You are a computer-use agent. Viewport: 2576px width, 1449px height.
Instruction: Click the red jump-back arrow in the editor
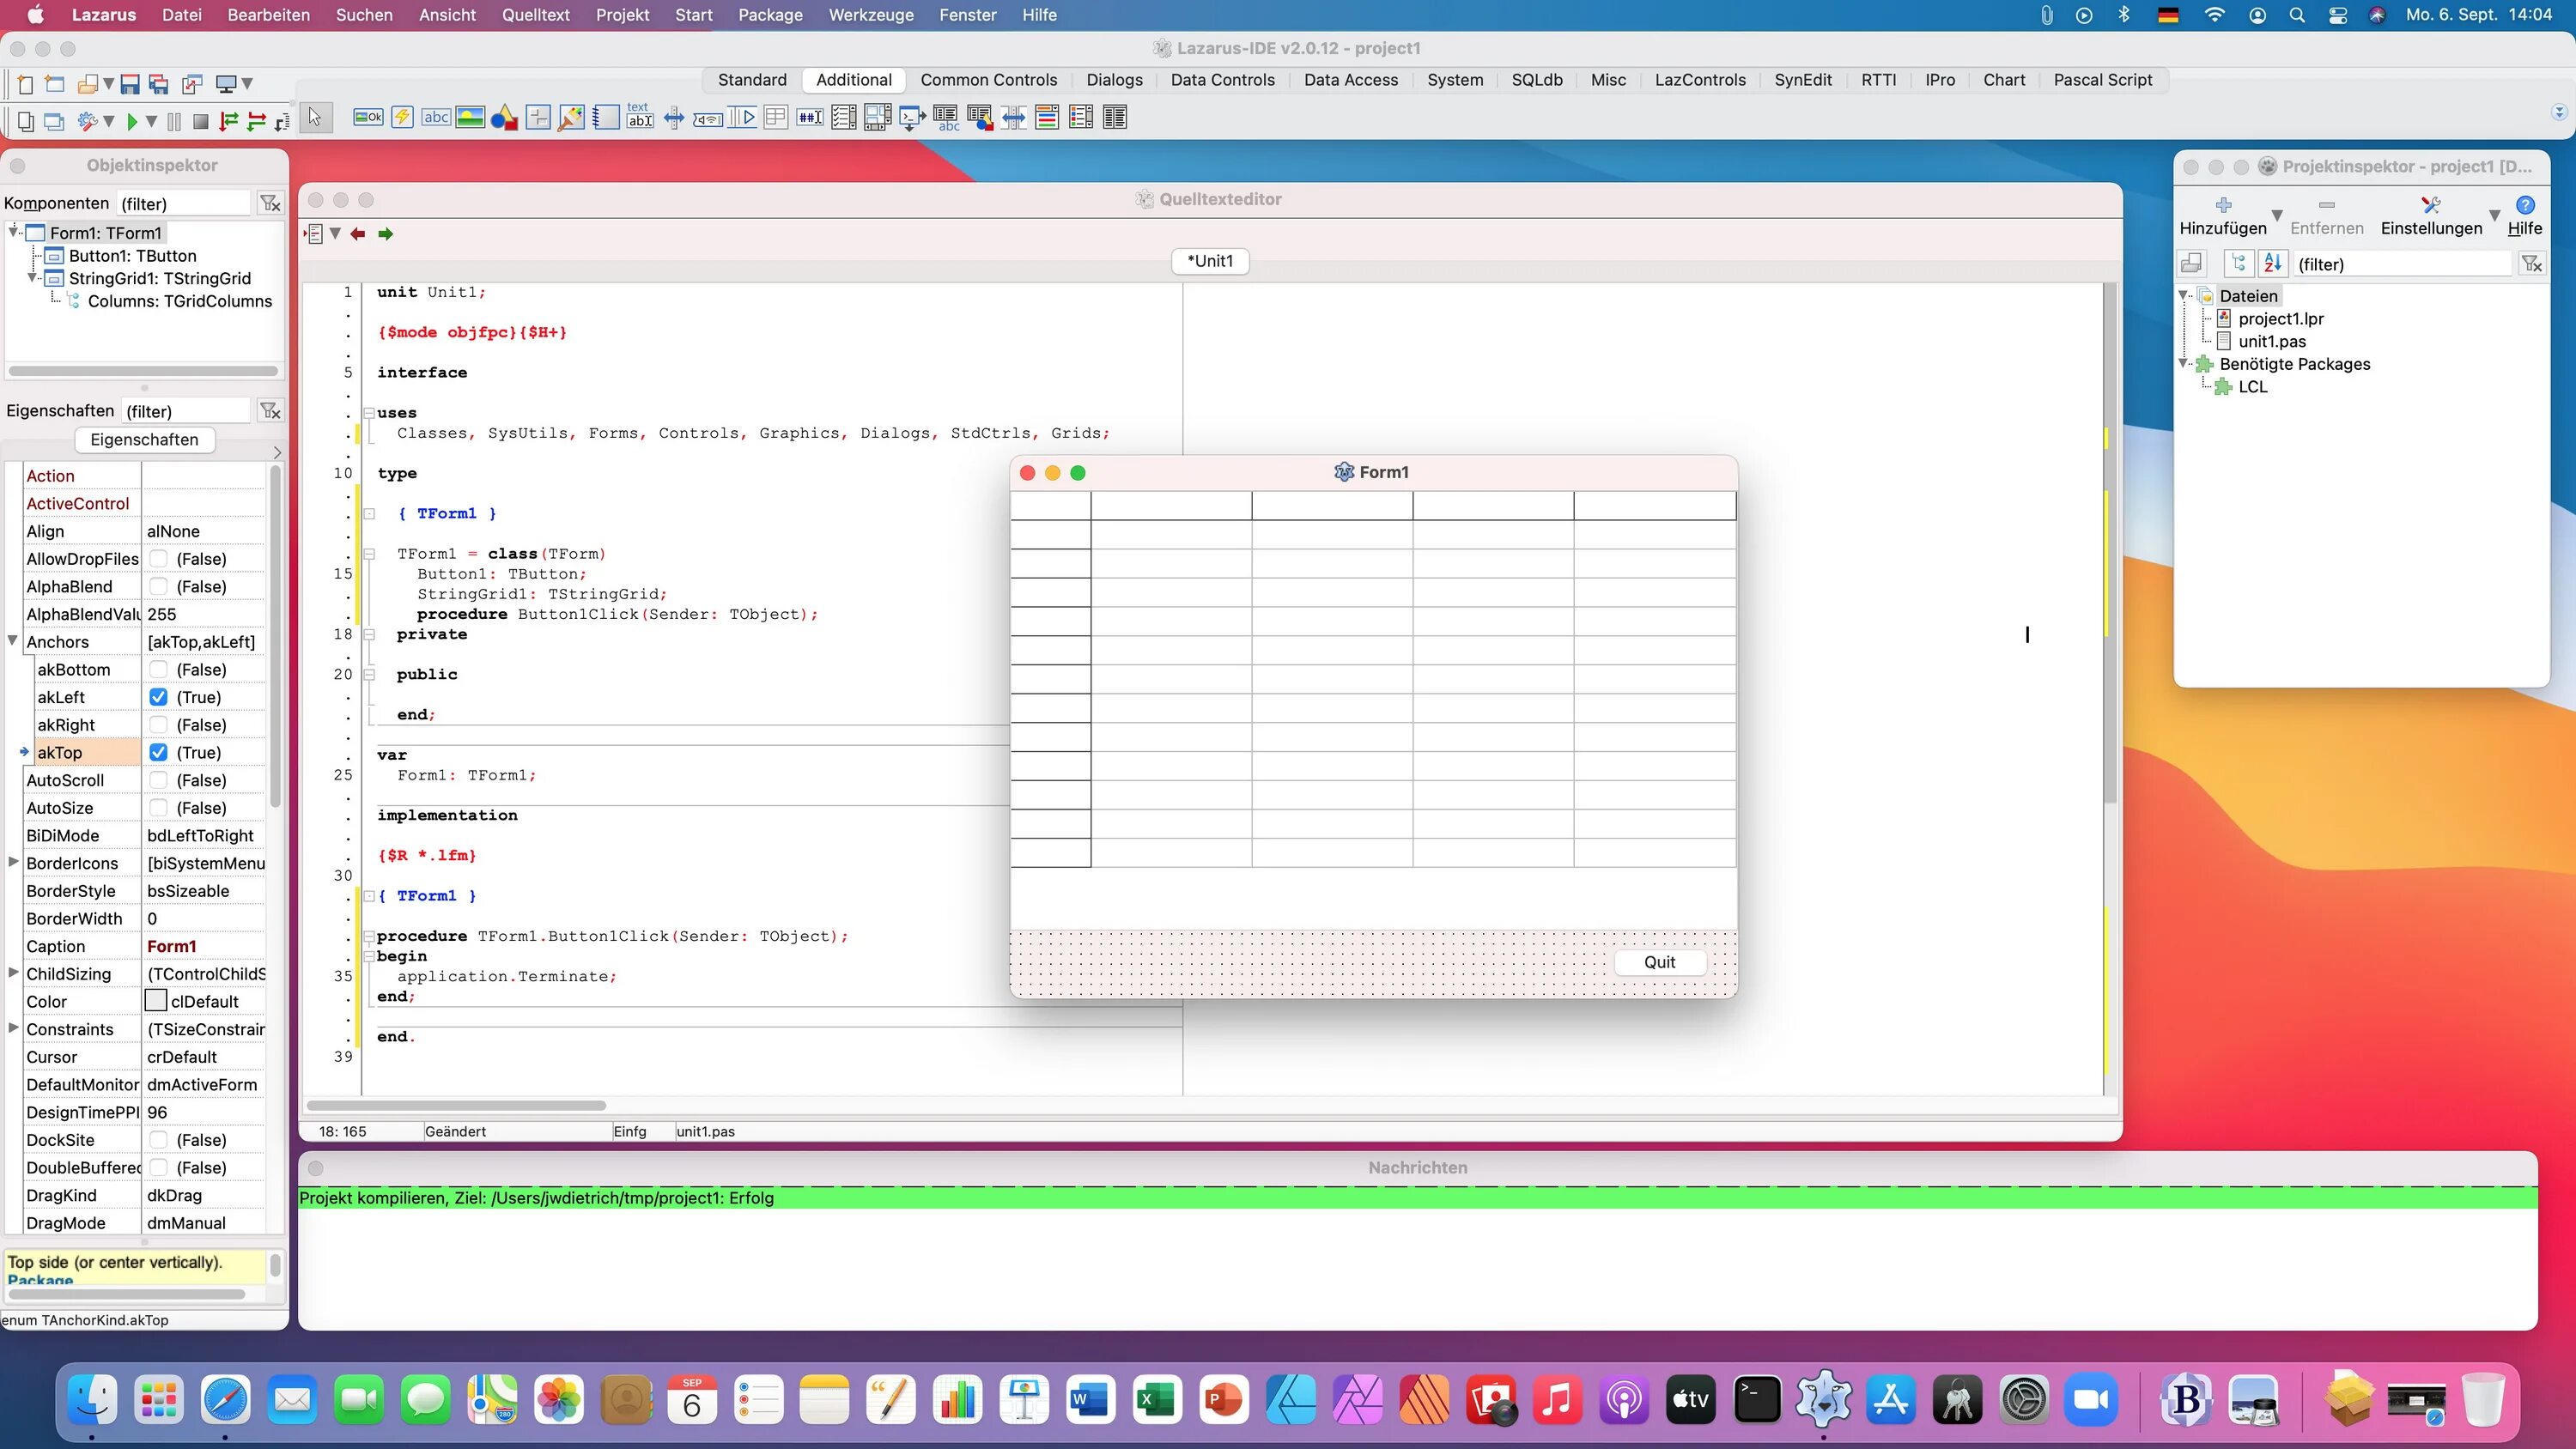(x=358, y=233)
